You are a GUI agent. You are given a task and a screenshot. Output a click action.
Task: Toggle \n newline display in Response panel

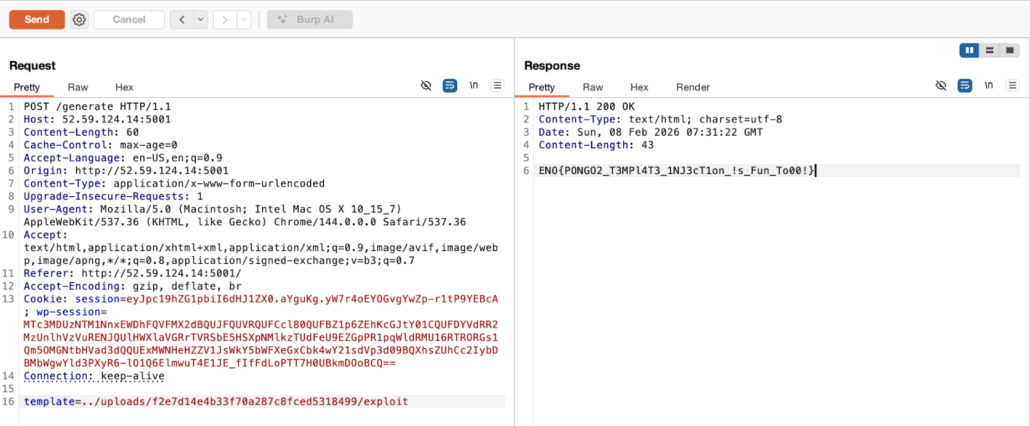pyautogui.click(x=989, y=87)
